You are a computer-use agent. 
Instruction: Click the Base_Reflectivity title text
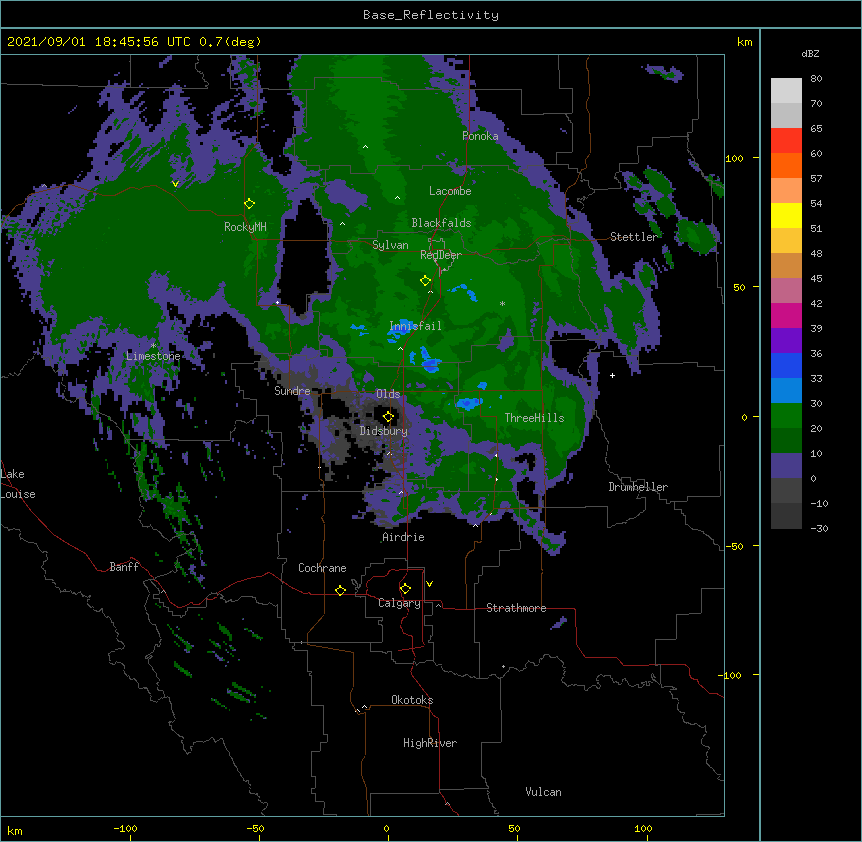431,15
